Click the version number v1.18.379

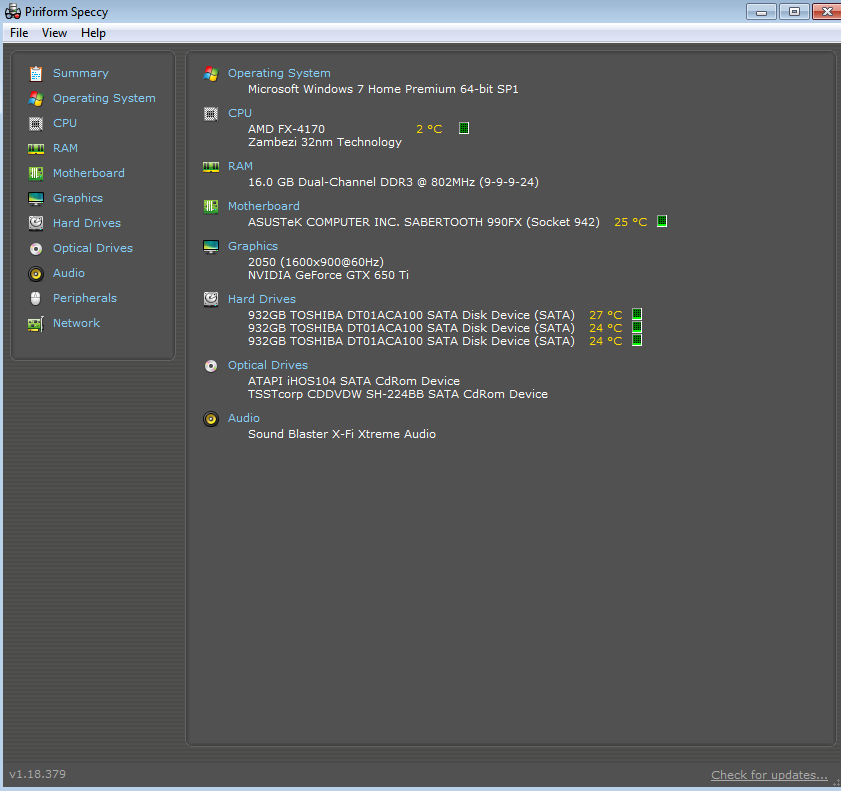coord(38,774)
